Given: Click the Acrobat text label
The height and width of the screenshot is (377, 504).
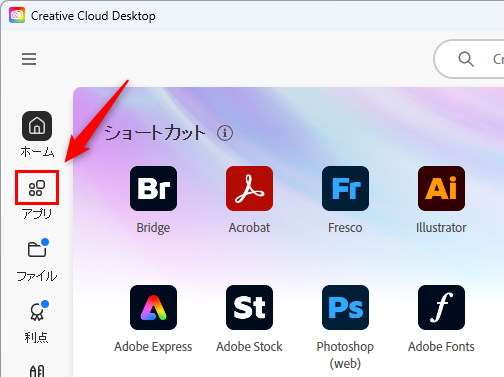Looking at the screenshot, I should click(249, 228).
